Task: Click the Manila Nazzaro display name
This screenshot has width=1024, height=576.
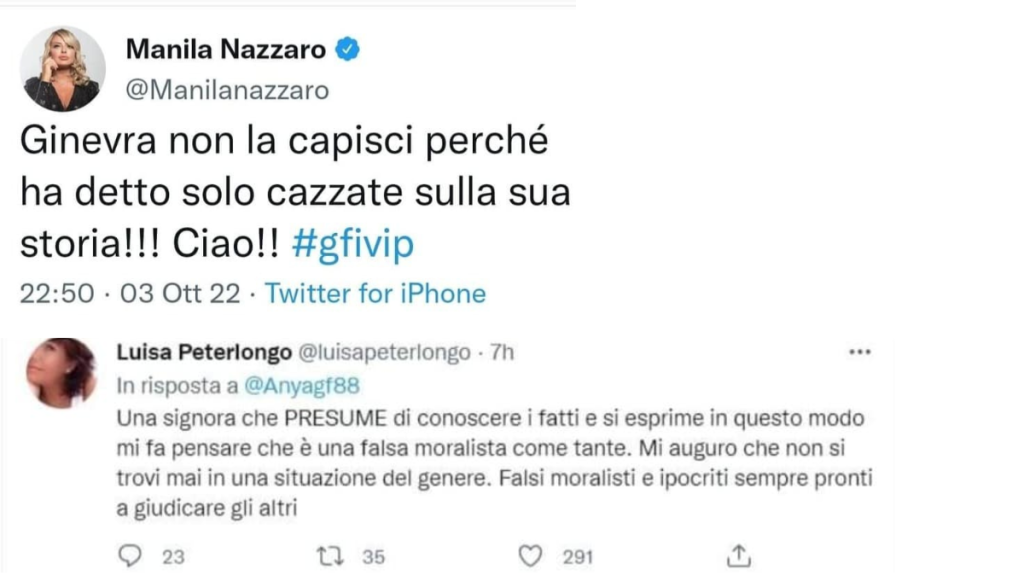Action: [227, 50]
